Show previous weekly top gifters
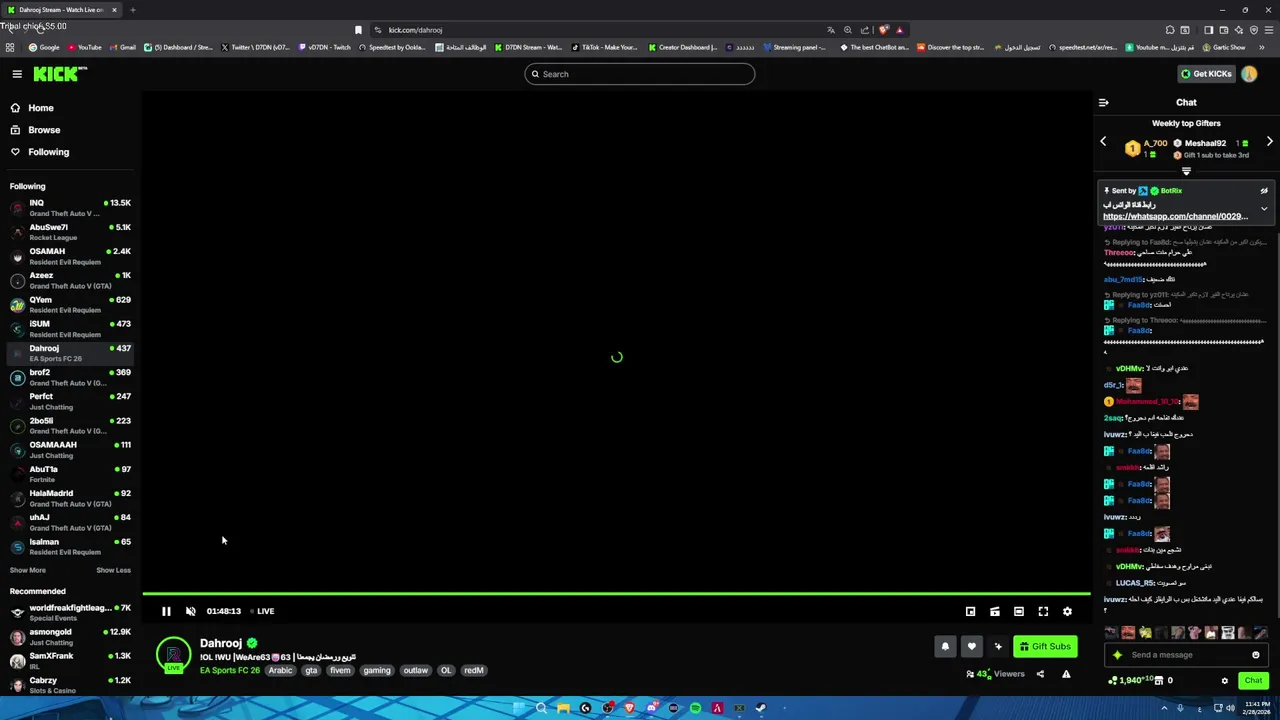 click(x=1104, y=142)
